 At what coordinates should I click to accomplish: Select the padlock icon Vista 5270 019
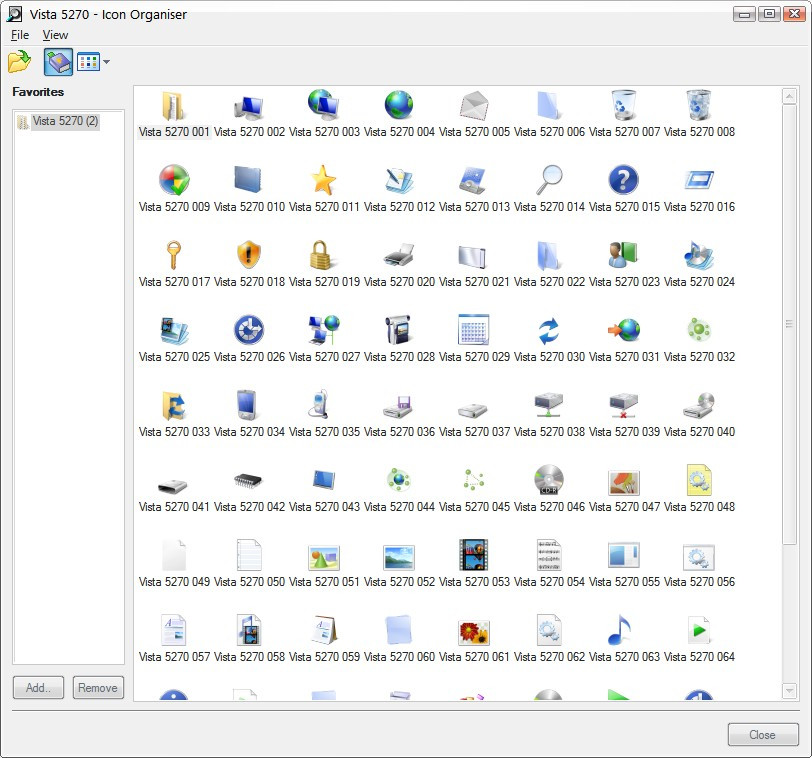tap(321, 255)
